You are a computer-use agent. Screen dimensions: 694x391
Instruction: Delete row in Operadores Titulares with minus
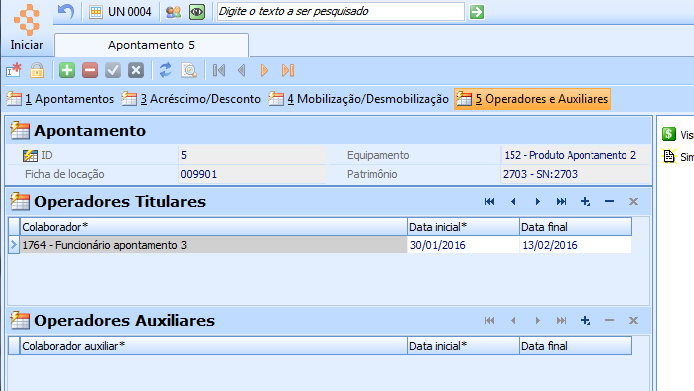click(609, 201)
